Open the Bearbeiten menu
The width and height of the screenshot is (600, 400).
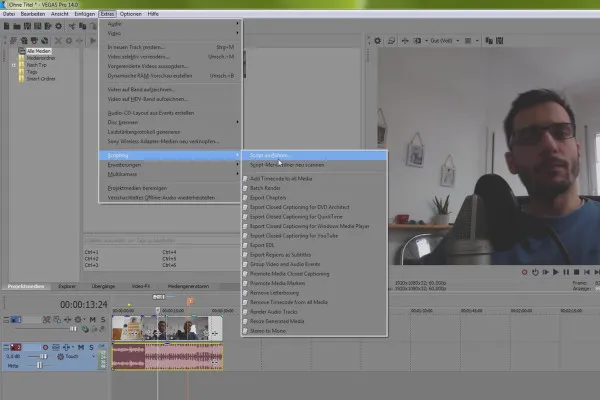[x=33, y=14]
